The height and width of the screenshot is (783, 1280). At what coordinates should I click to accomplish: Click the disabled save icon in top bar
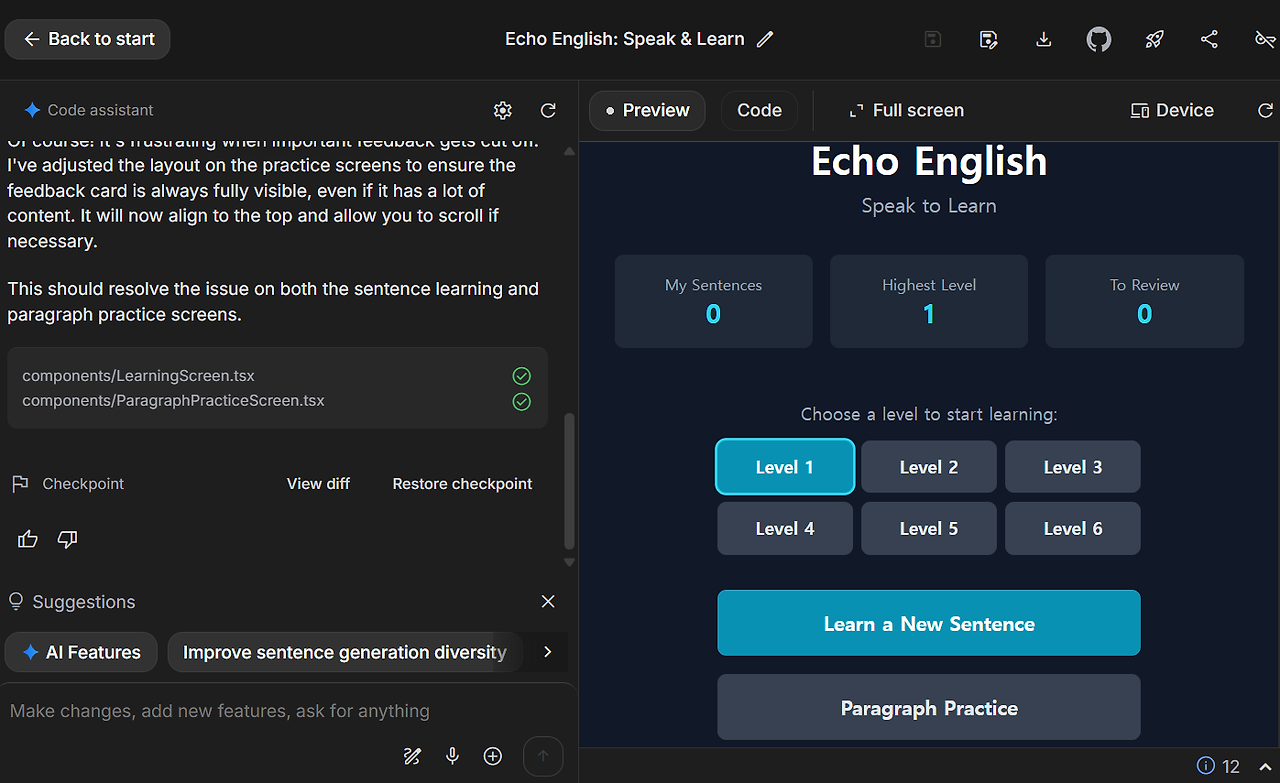pos(932,39)
